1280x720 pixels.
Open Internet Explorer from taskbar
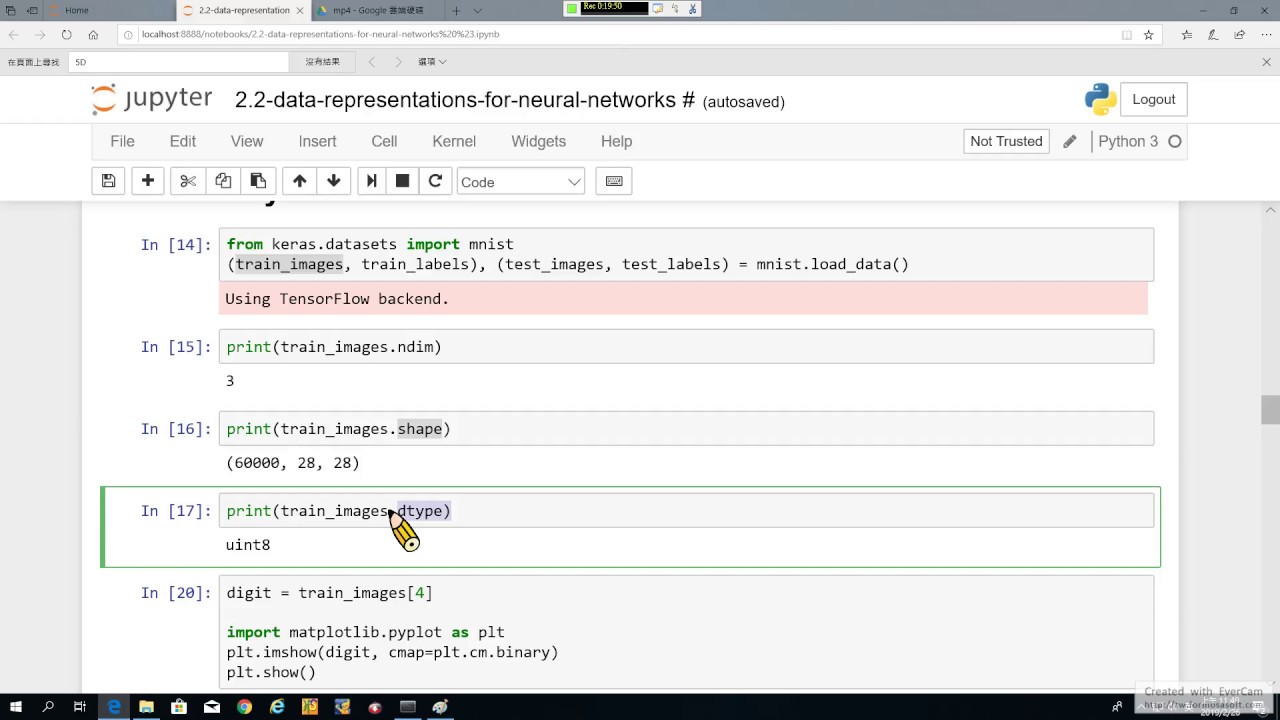tap(277, 707)
